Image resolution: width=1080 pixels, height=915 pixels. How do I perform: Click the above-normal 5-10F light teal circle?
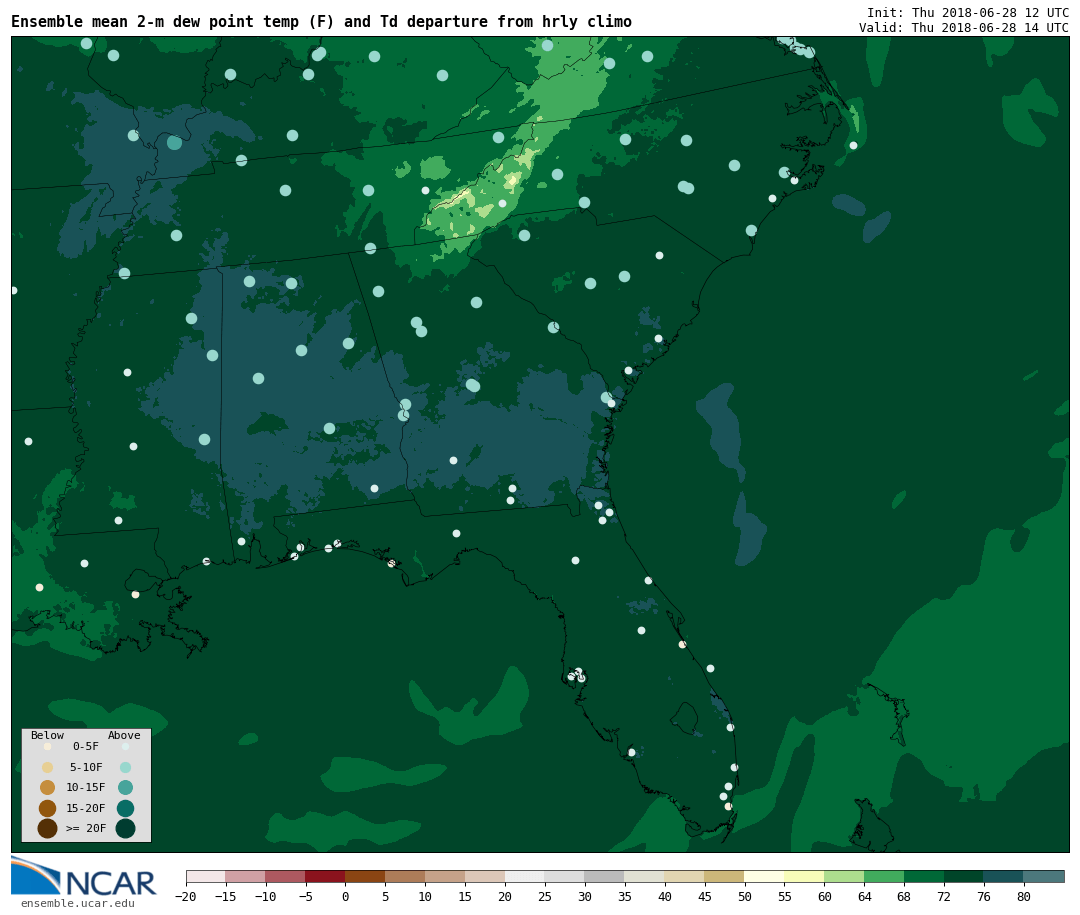tap(125, 768)
